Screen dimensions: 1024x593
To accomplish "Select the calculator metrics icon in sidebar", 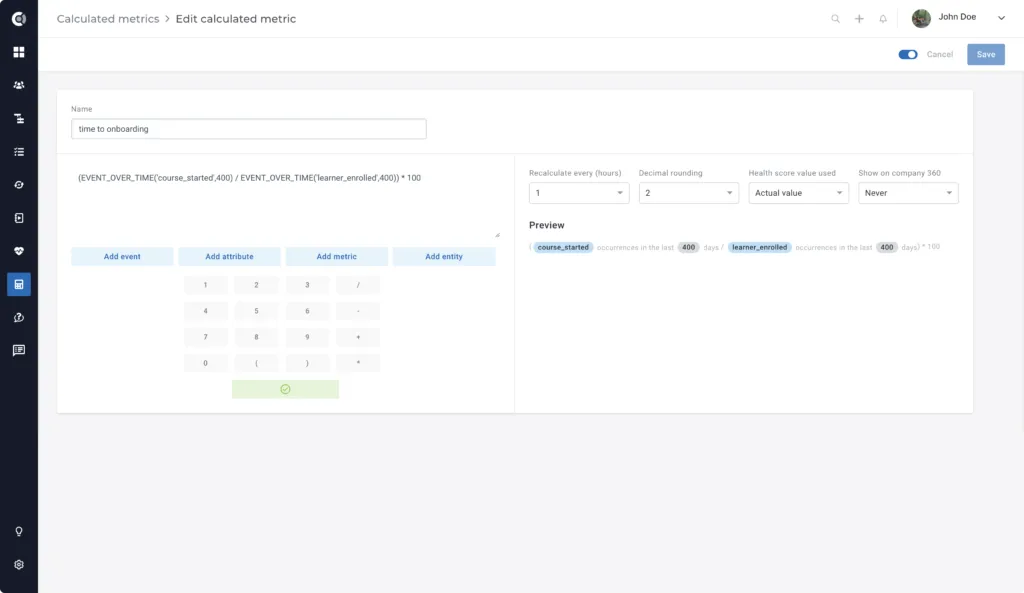I will 19,284.
